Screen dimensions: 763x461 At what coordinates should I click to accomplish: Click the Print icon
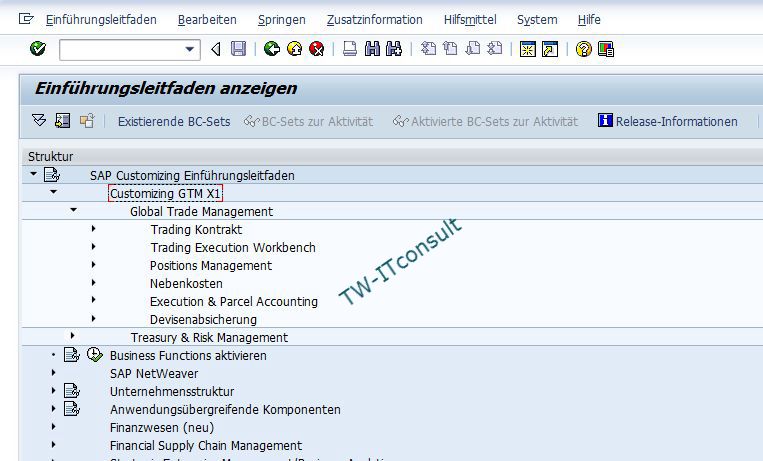click(350, 49)
